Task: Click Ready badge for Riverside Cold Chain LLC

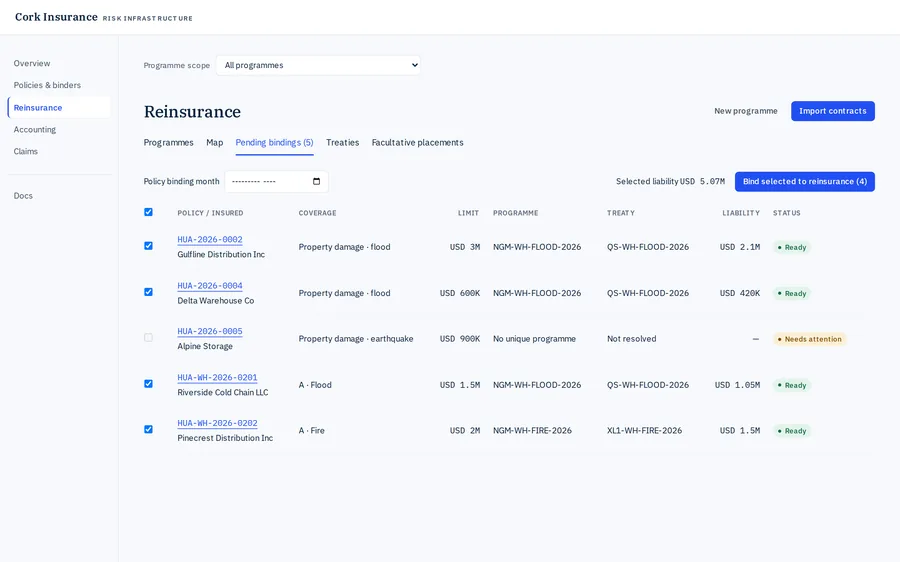Action: pyautogui.click(x=792, y=385)
